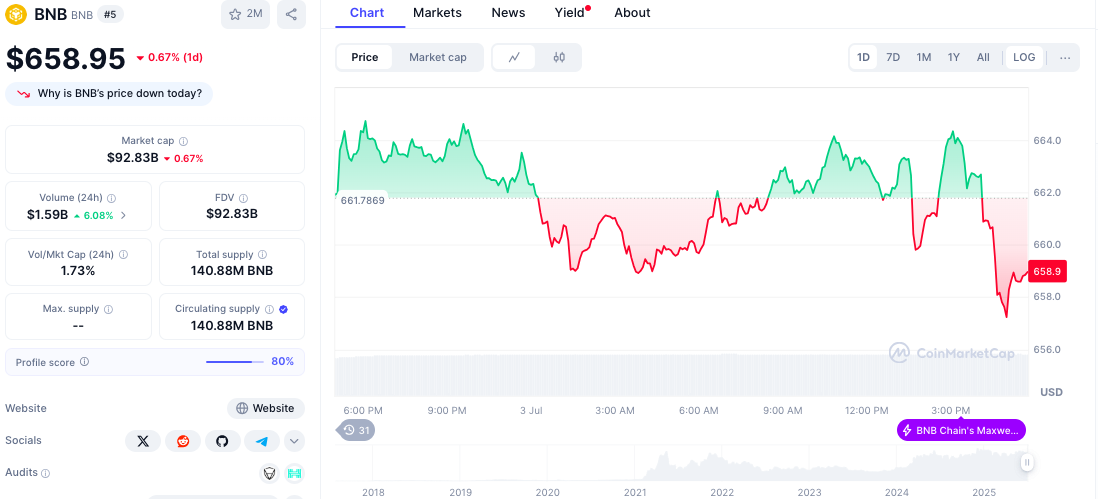
Task: Select the 1M time range
Action: 924,57
